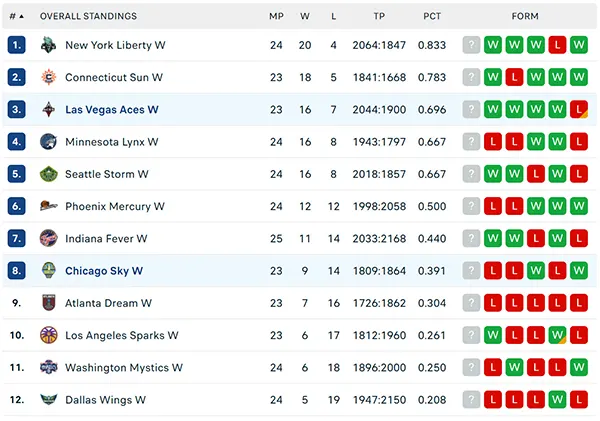The width and height of the screenshot is (600, 421).
Task: Click the Dallas Wings team logo
Action: pyautogui.click(x=49, y=400)
